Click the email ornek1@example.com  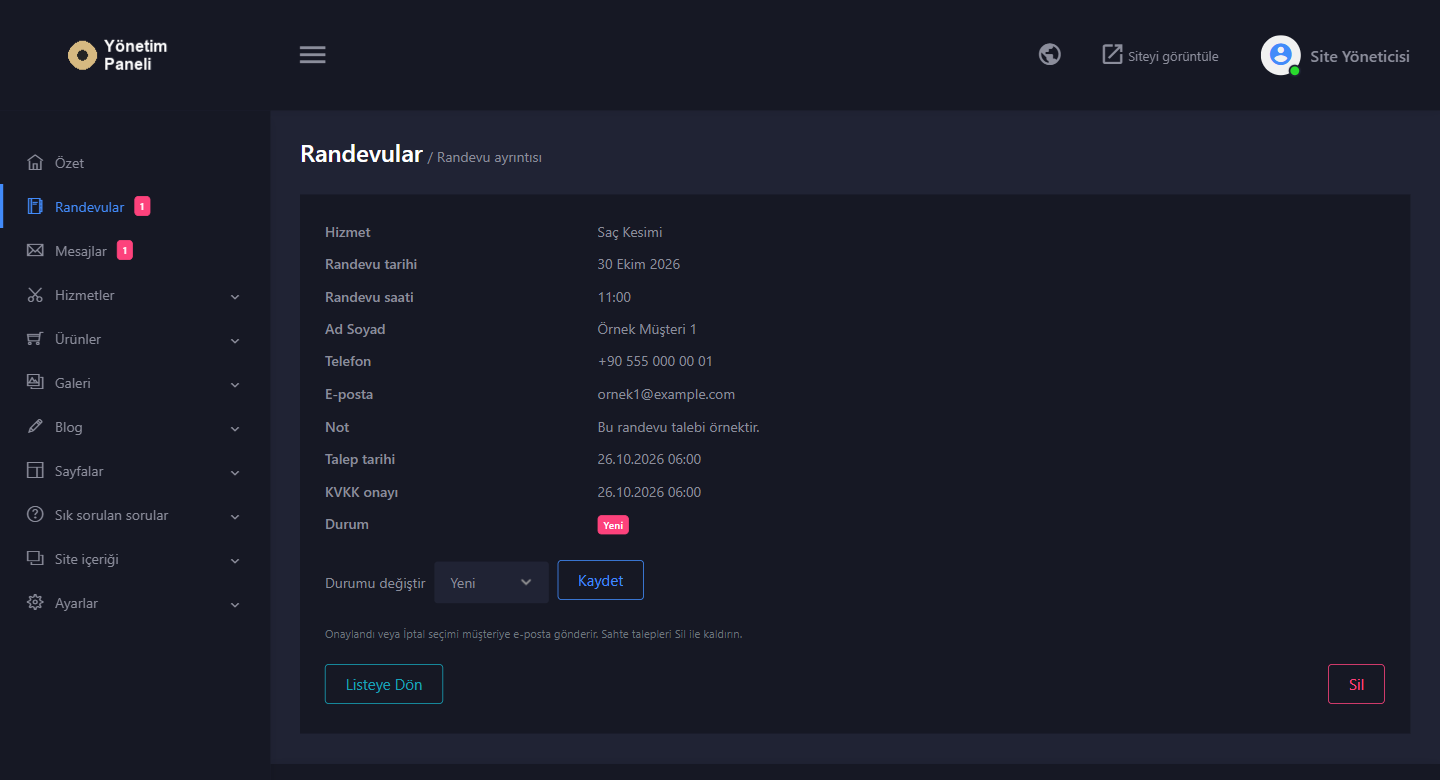666,395
